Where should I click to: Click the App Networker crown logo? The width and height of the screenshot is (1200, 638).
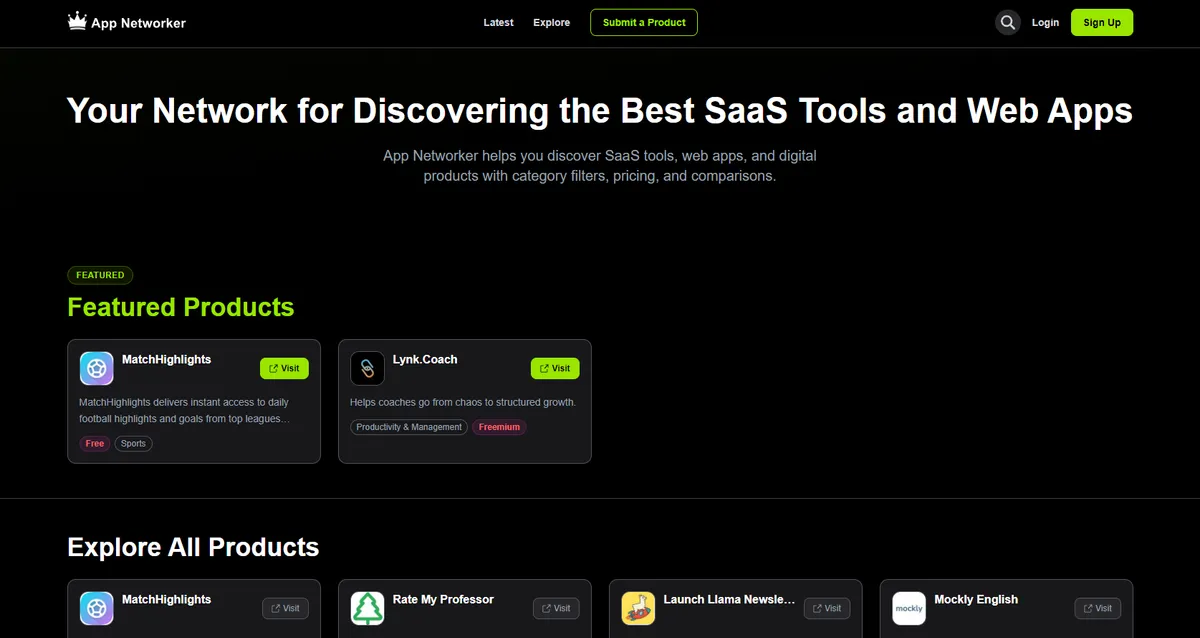77,22
